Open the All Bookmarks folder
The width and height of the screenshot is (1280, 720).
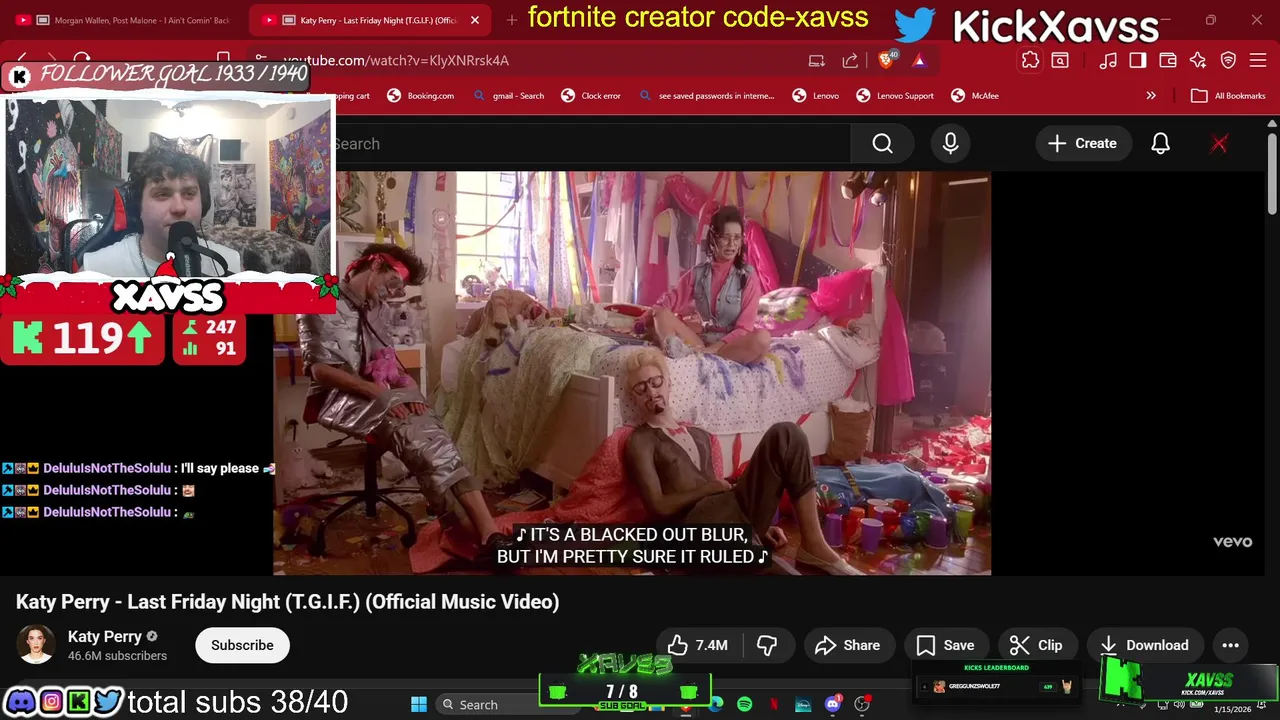1228,96
